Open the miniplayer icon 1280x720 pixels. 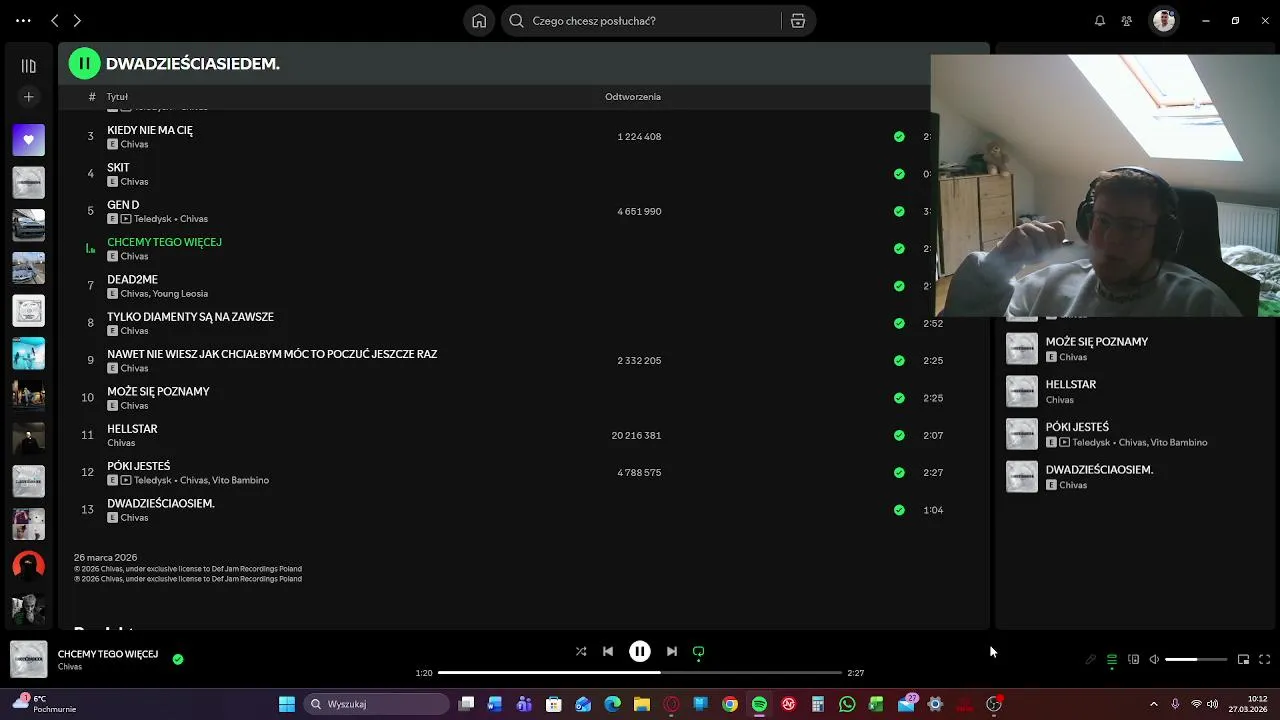click(x=1243, y=660)
